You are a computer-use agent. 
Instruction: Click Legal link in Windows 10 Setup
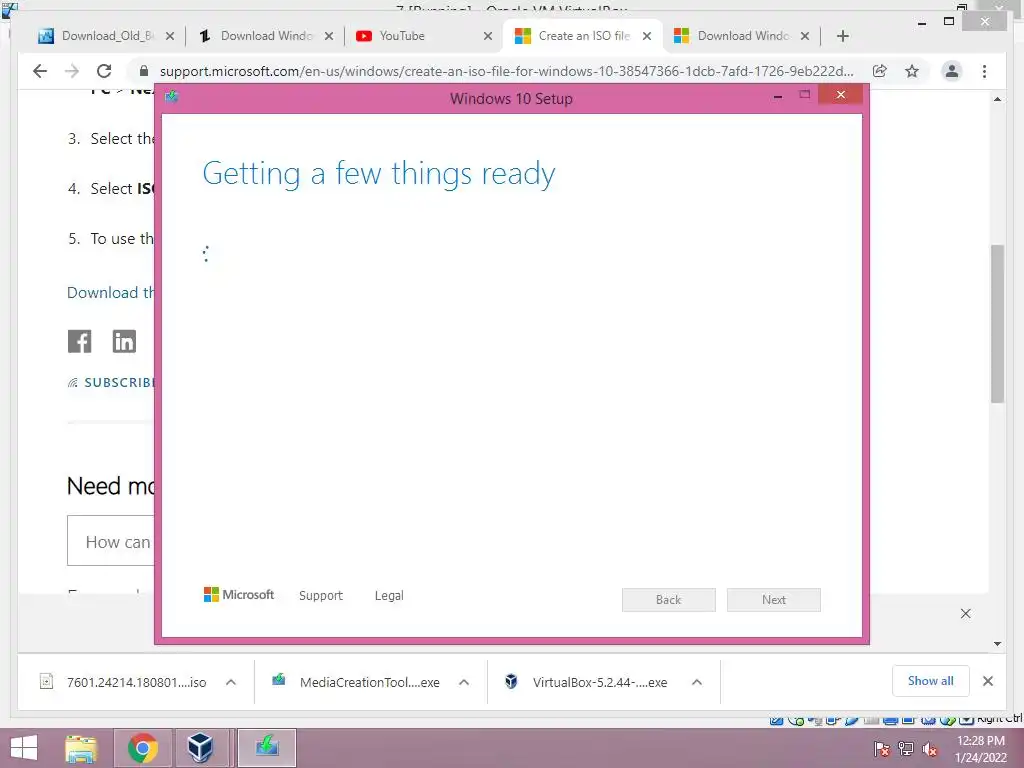pyautogui.click(x=389, y=596)
